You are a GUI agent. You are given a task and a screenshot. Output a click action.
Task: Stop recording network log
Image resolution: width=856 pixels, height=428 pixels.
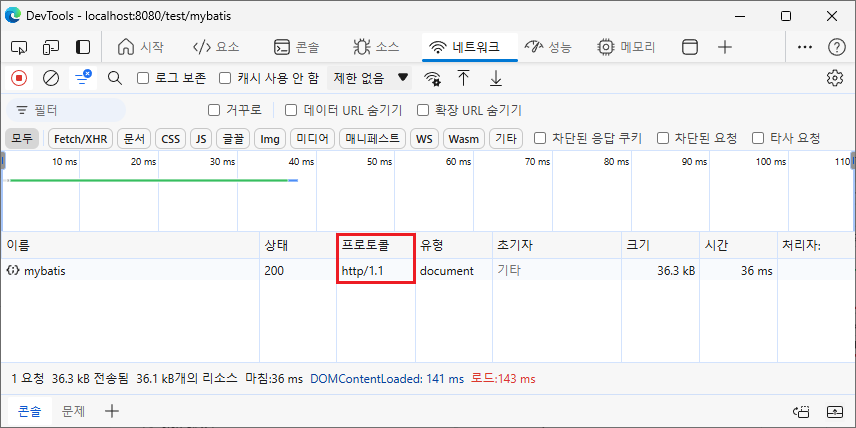pyautogui.click(x=19, y=78)
